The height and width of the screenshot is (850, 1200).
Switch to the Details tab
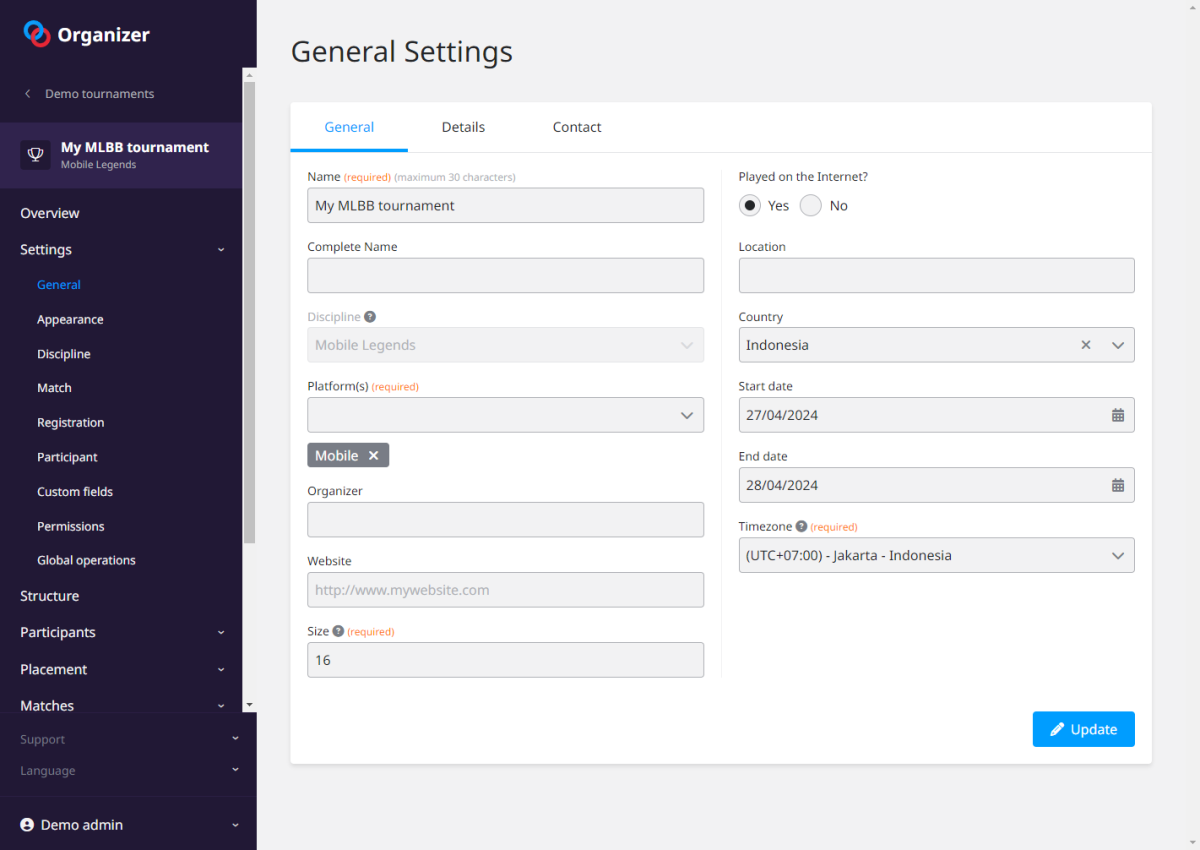[463, 127]
